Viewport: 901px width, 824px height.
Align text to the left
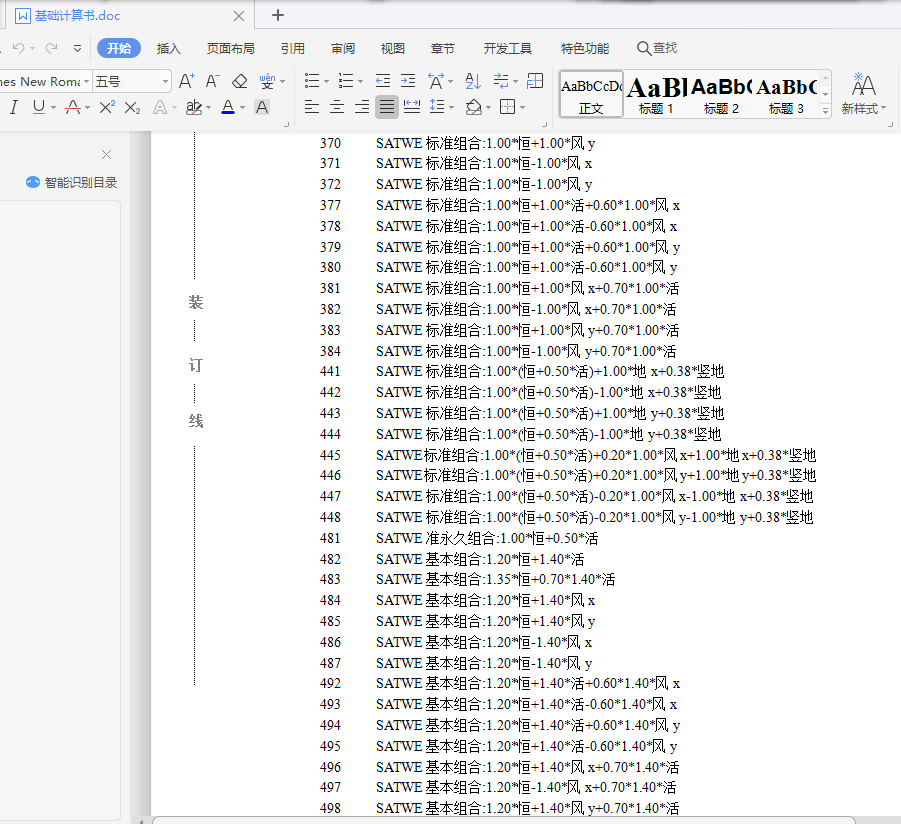pyautogui.click(x=311, y=107)
